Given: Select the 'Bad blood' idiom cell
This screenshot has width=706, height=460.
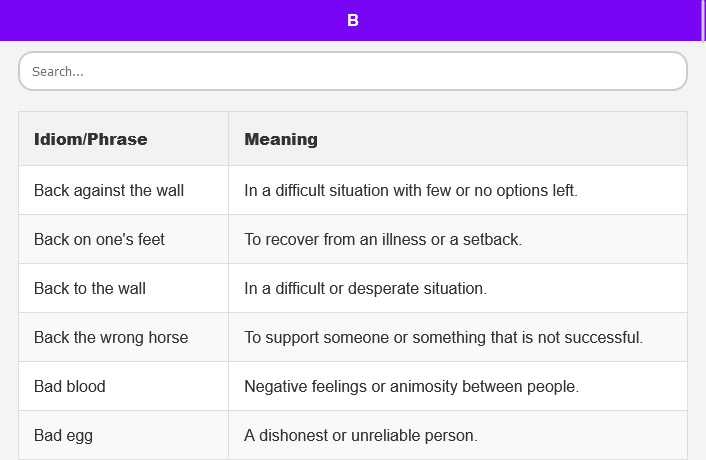Looking at the screenshot, I should [x=70, y=386].
